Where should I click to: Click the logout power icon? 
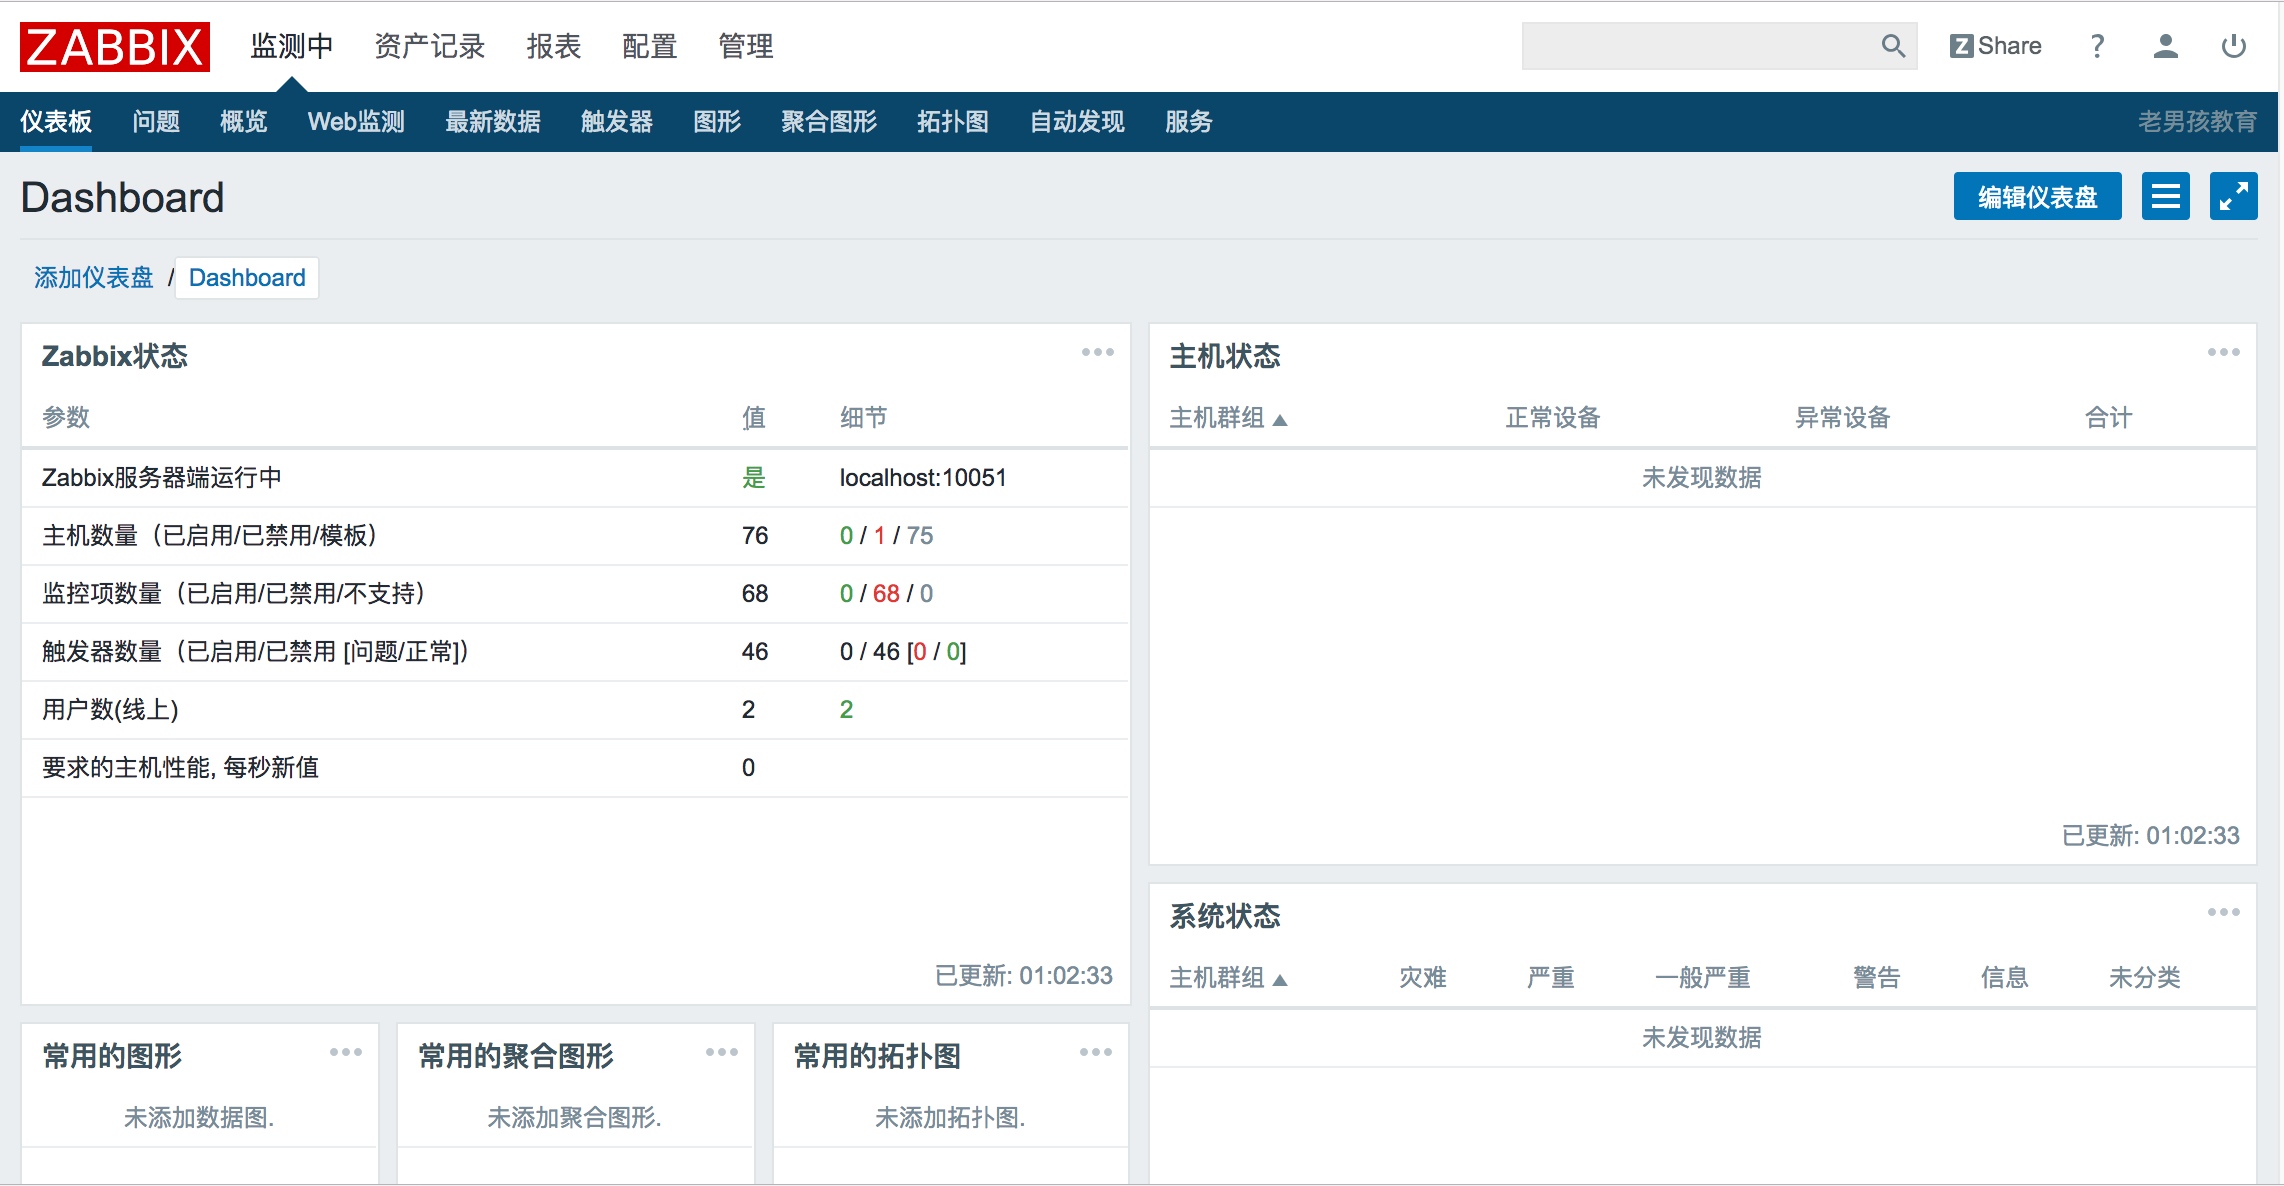pos(2233,46)
